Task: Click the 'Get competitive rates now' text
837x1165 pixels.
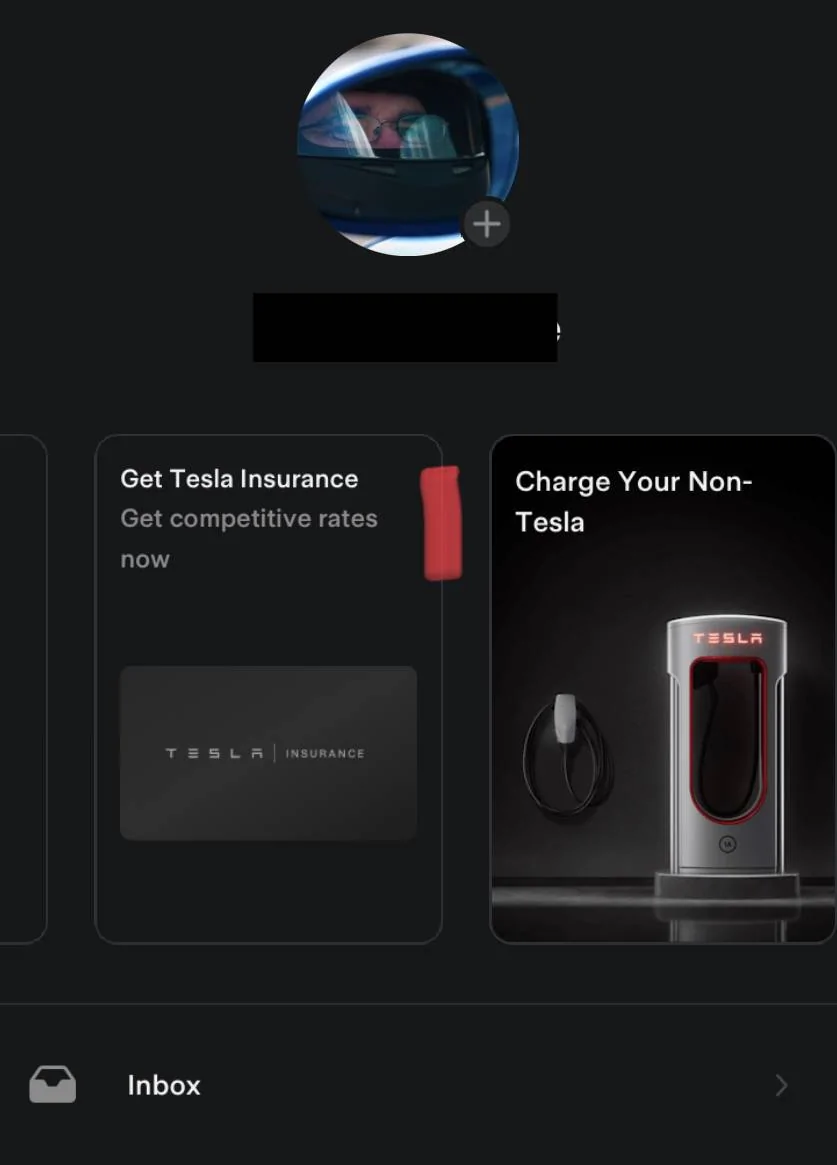Action: (249, 539)
